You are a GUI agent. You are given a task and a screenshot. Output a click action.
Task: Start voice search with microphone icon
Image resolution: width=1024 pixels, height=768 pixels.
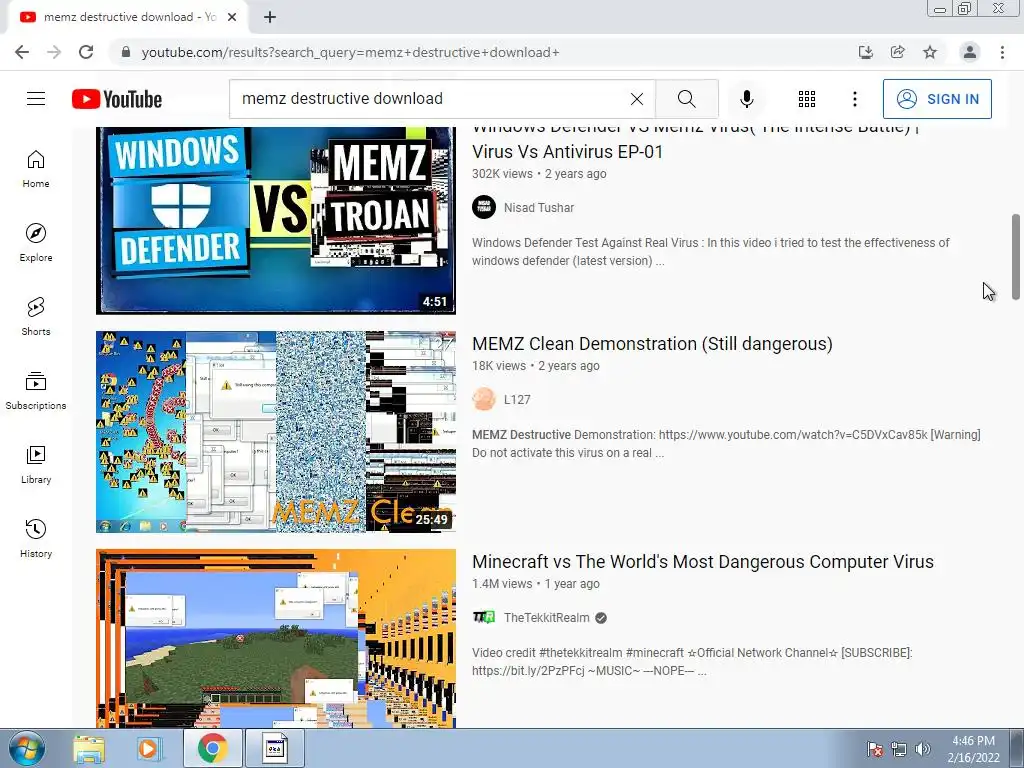click(746, 99)
